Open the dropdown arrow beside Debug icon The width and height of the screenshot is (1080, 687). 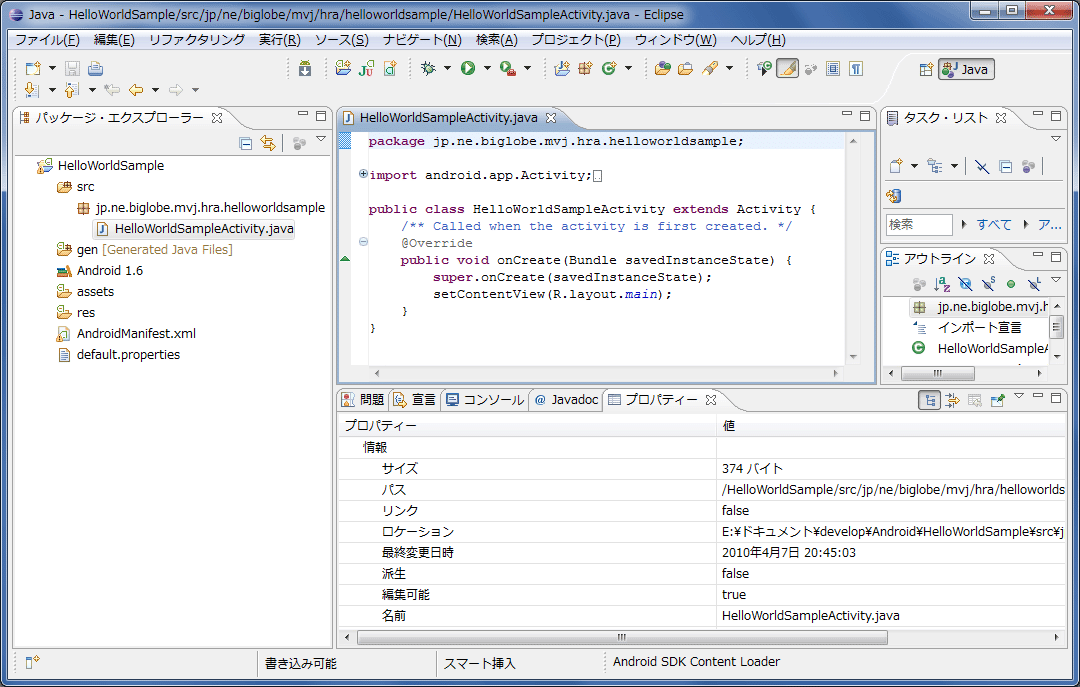coord(447,68)
